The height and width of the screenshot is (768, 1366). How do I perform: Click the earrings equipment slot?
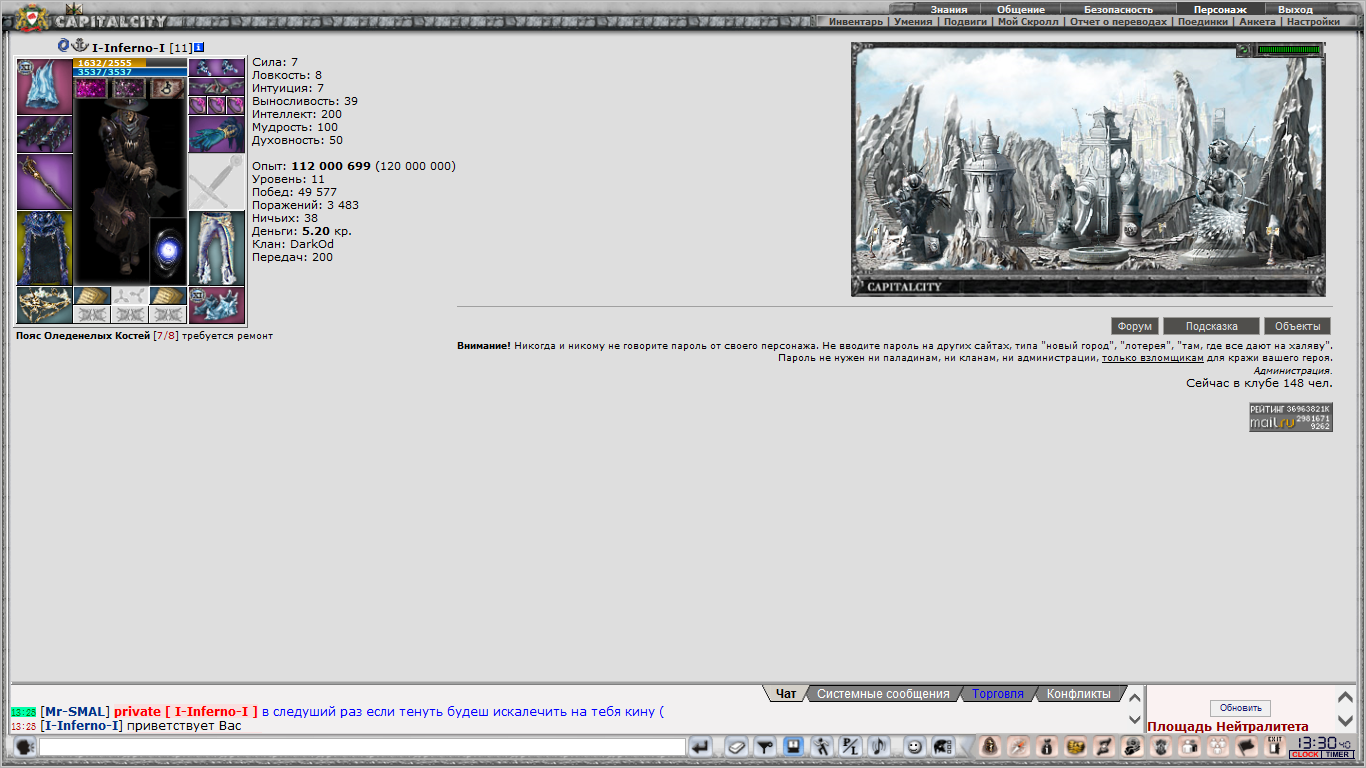(x=216, y=68)
